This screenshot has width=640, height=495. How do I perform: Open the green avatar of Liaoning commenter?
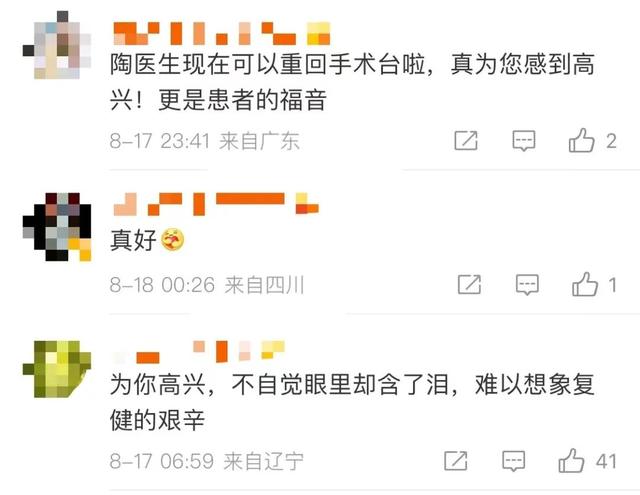coord(57,369)
